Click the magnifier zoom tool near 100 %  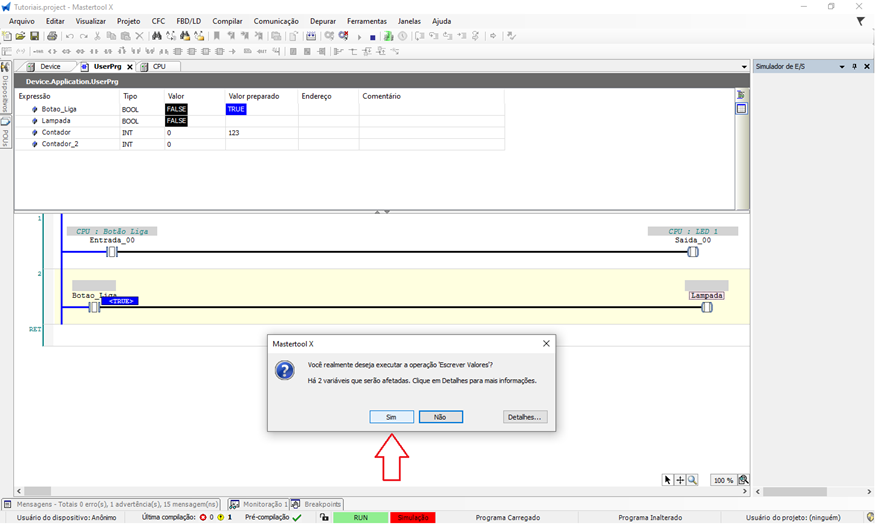coord(692,480)
